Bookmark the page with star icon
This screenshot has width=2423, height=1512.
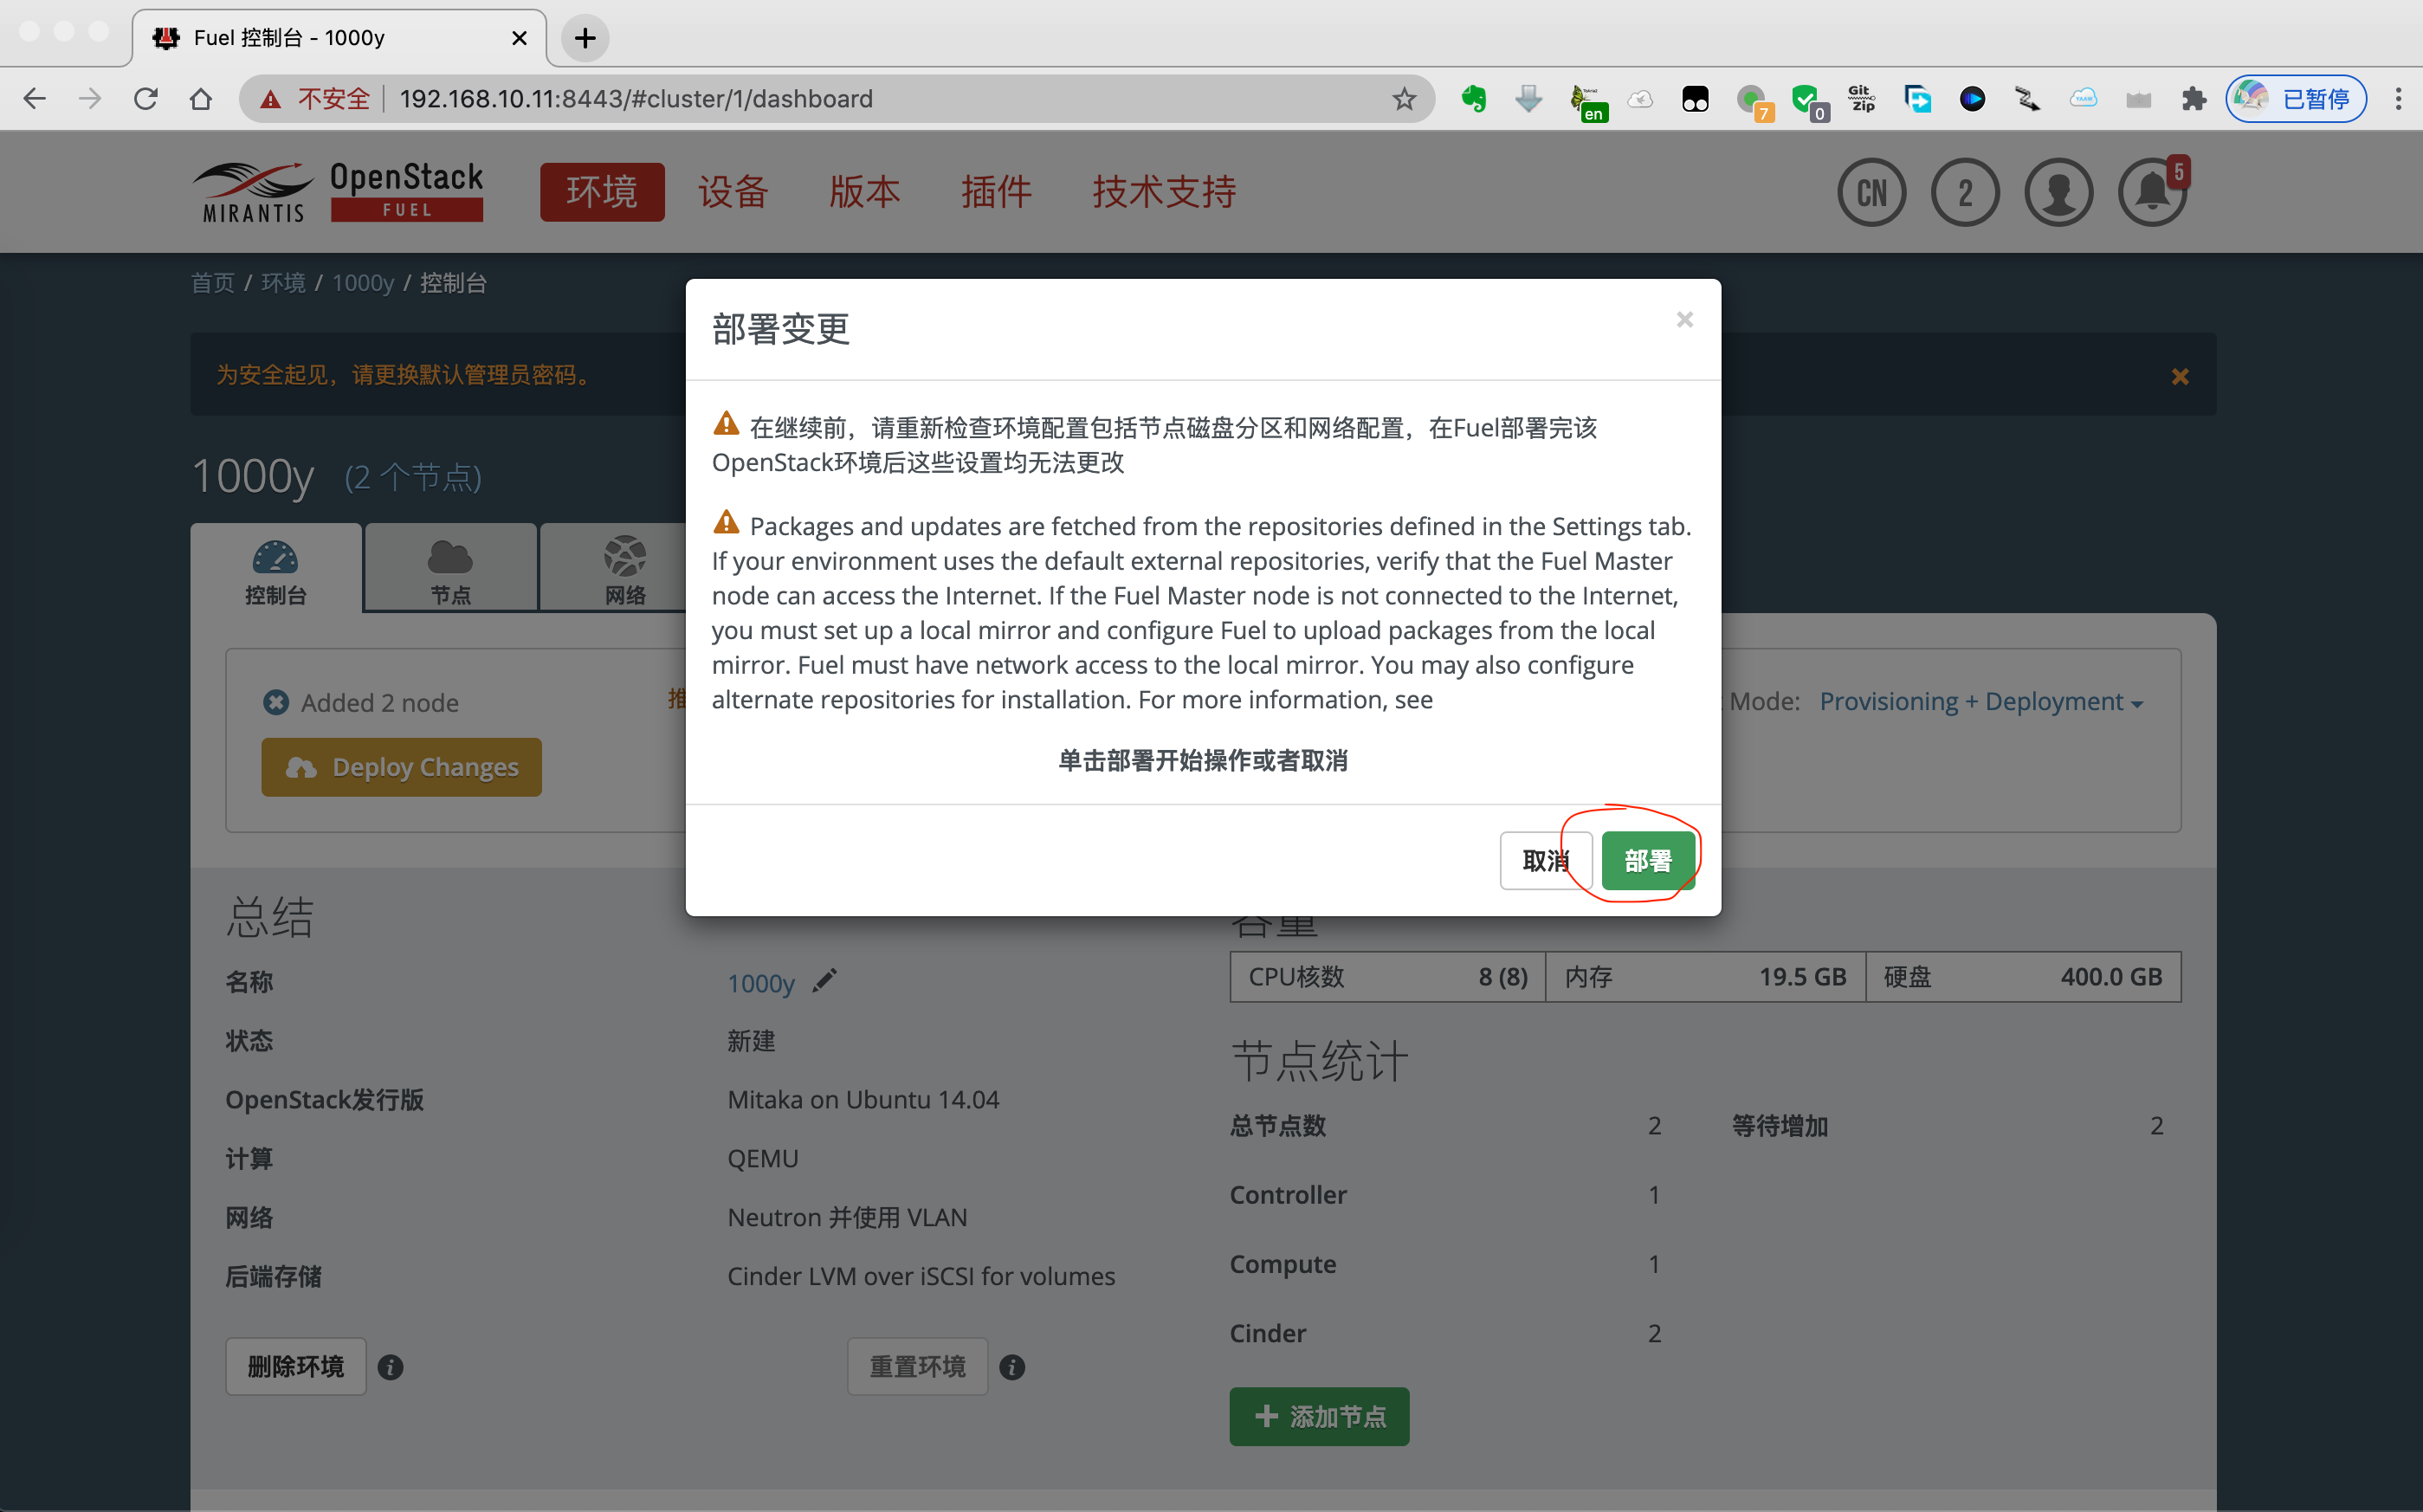(x=1404, y=98)
